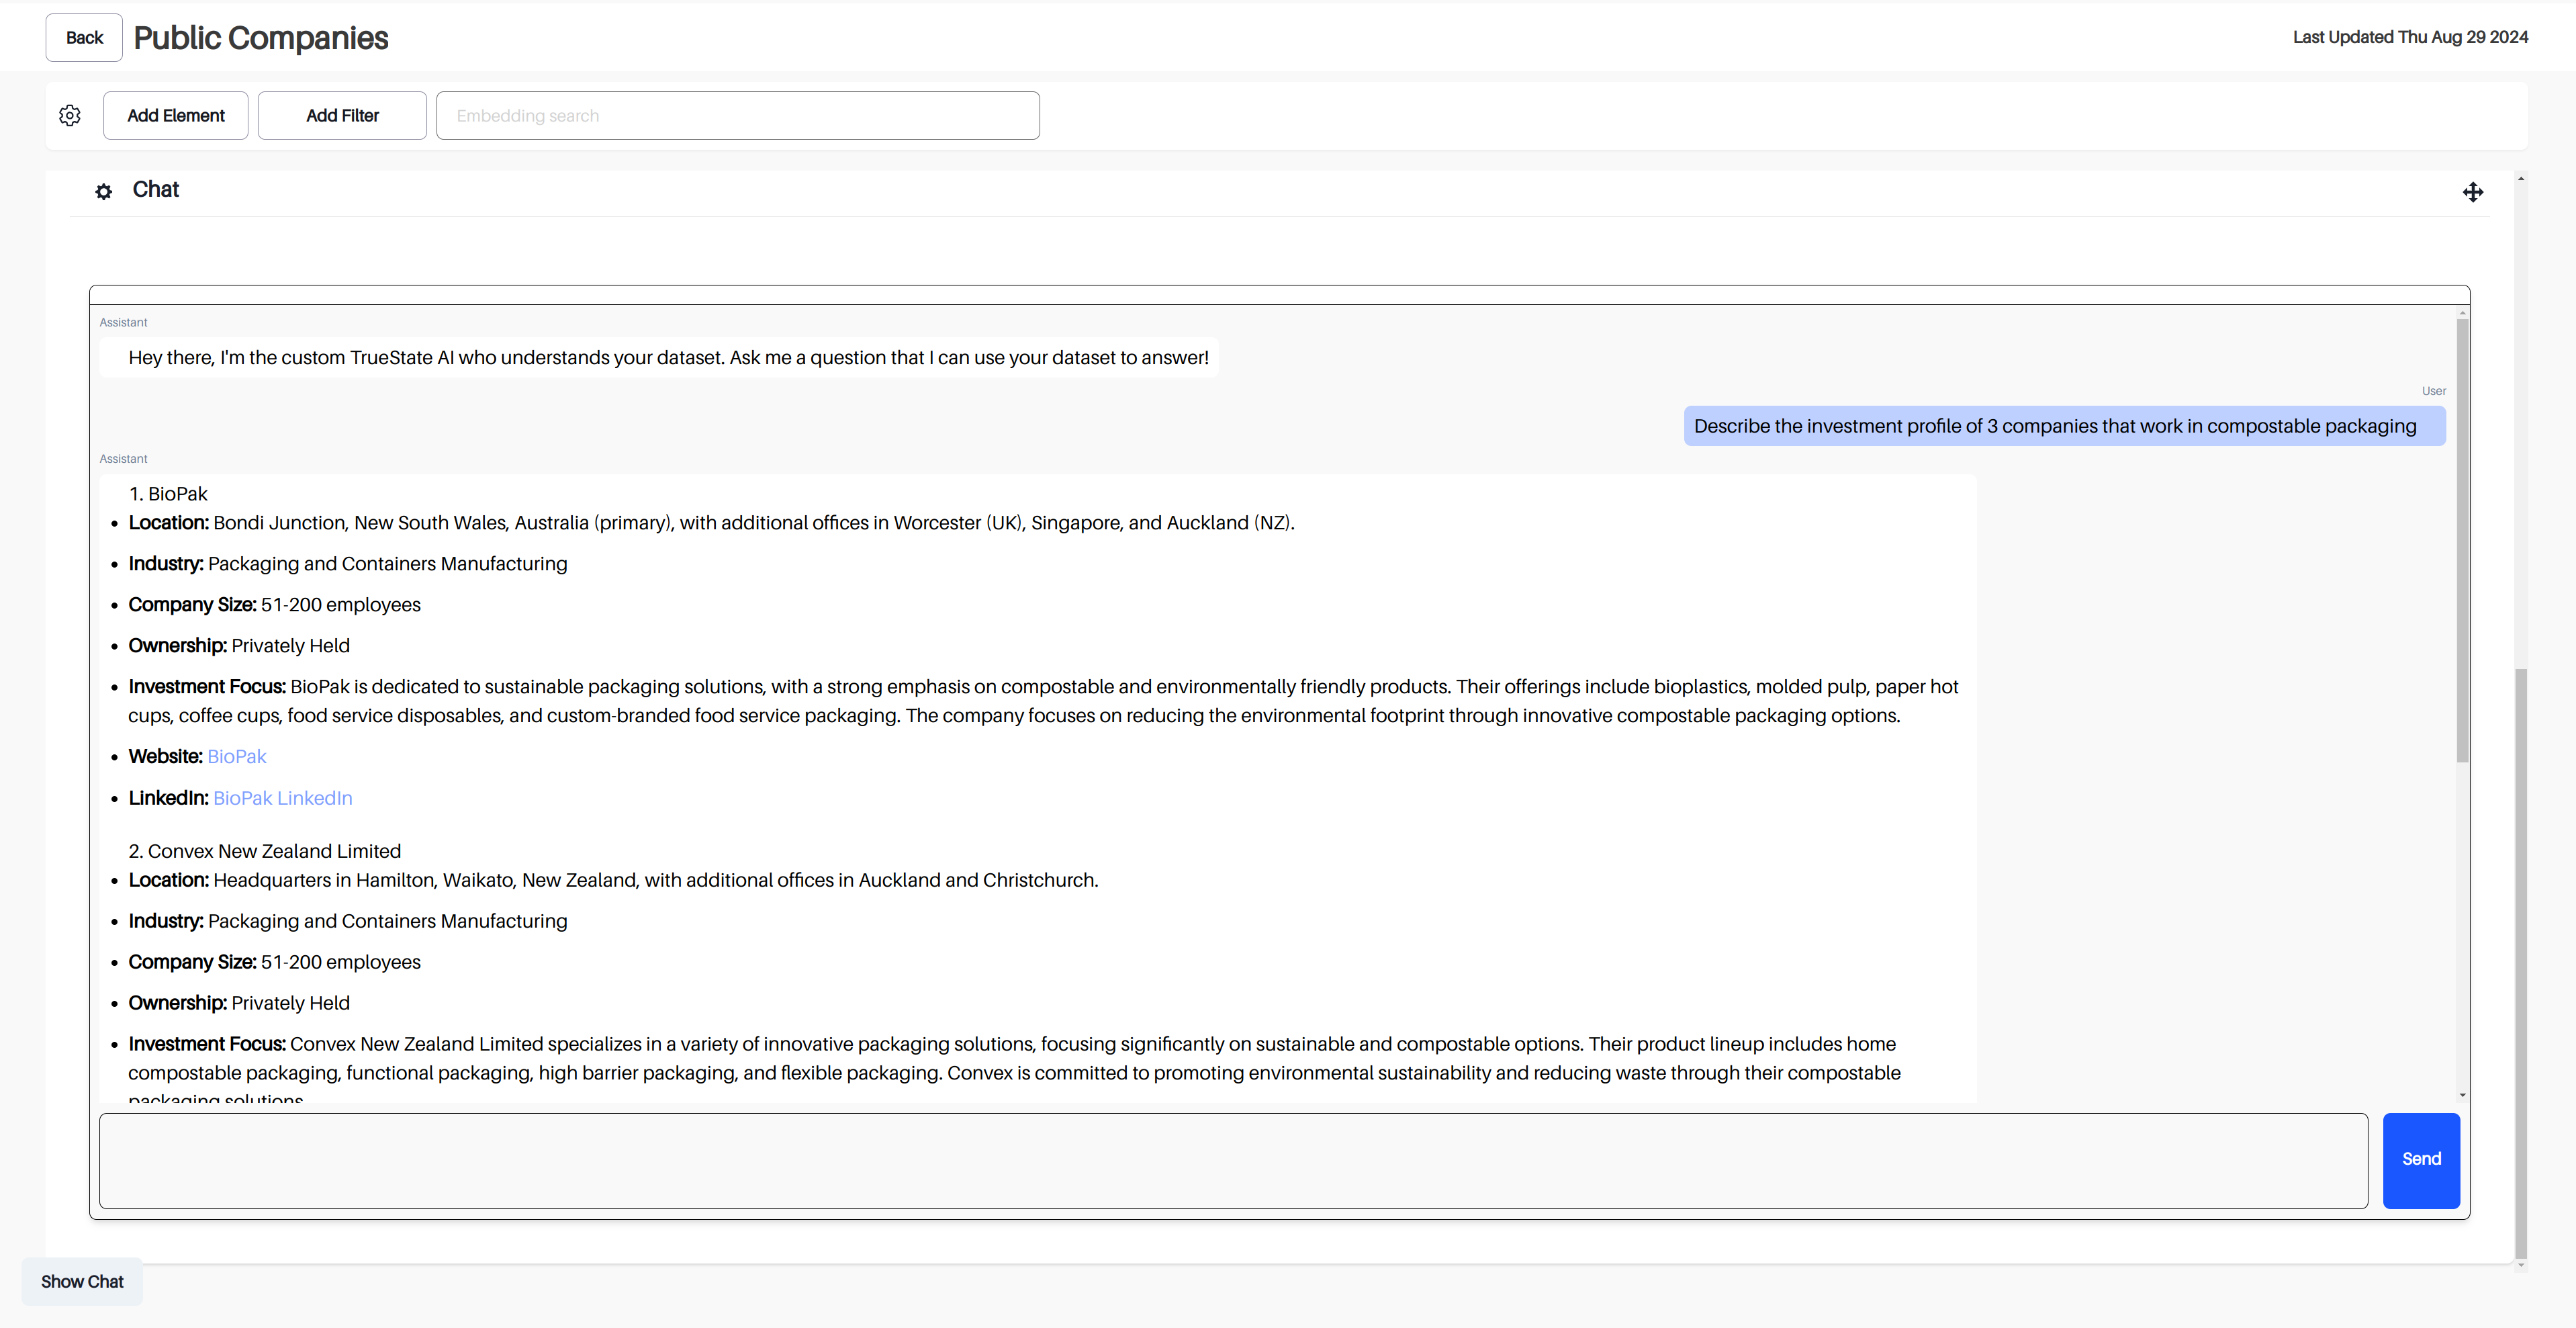Click the Last Updated Thu Aug 29 2024 text
The image size is (2576, 1328).
2410,37
